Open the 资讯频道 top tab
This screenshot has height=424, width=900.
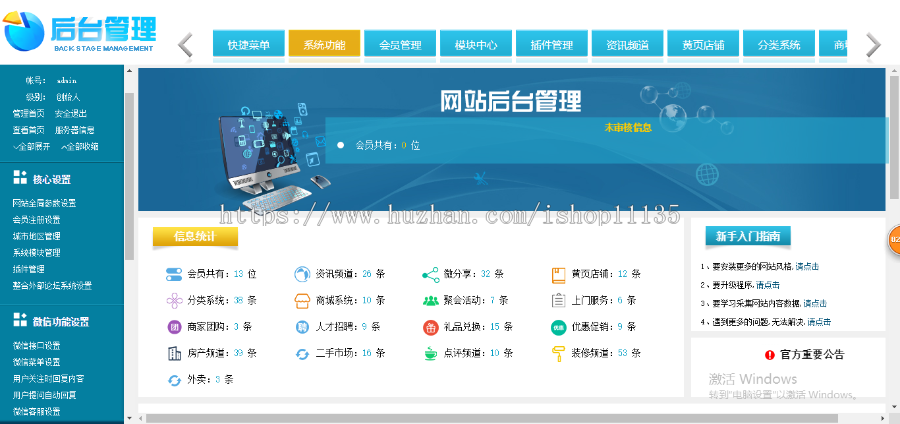click(x=627, y=45)
